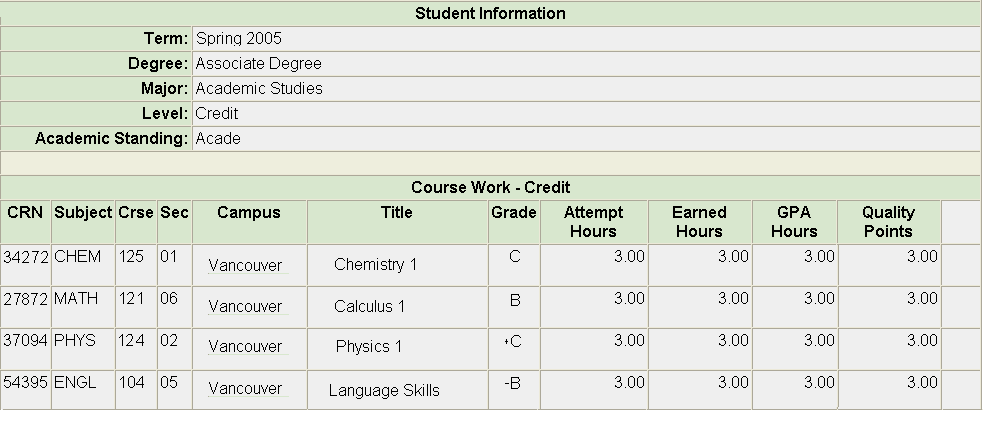Select the Spring 2005 term value
Viewport: 985px width, 427px height.
[239, 39]
